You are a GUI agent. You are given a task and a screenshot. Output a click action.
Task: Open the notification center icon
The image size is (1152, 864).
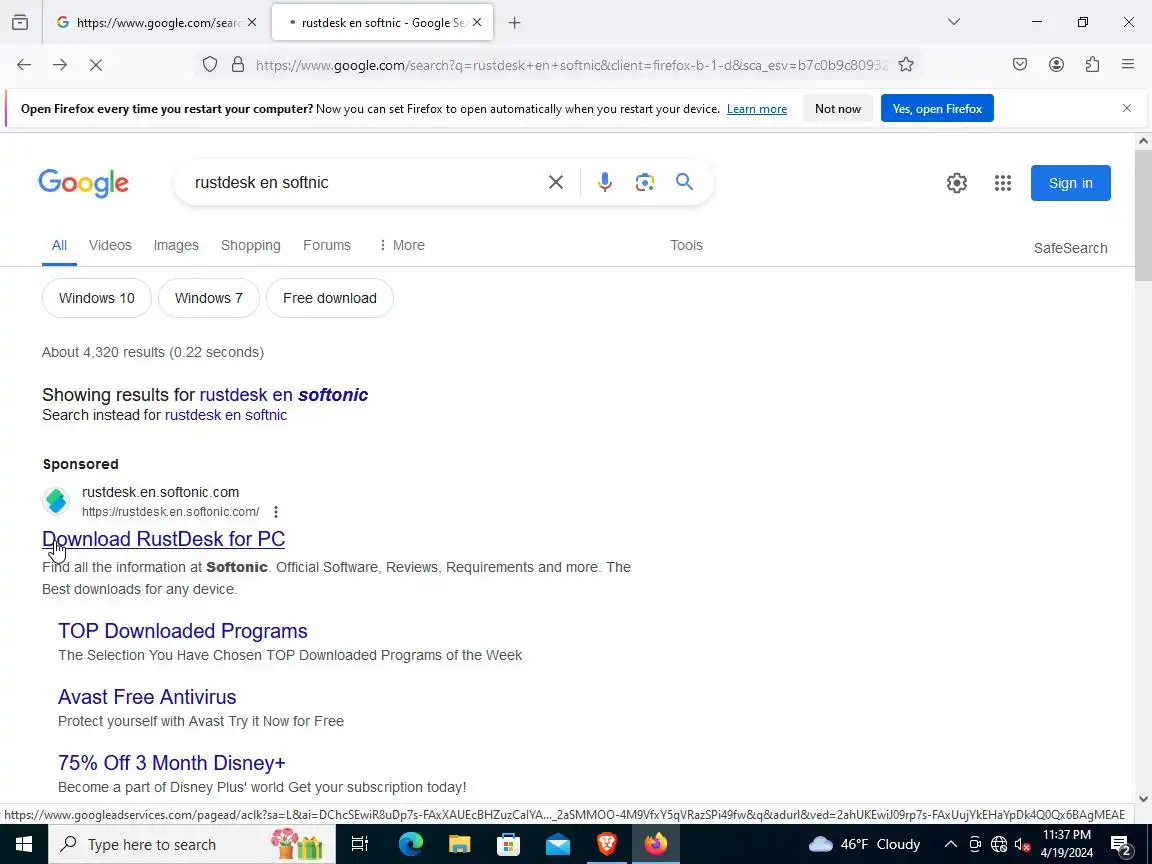click(1120, 845)
